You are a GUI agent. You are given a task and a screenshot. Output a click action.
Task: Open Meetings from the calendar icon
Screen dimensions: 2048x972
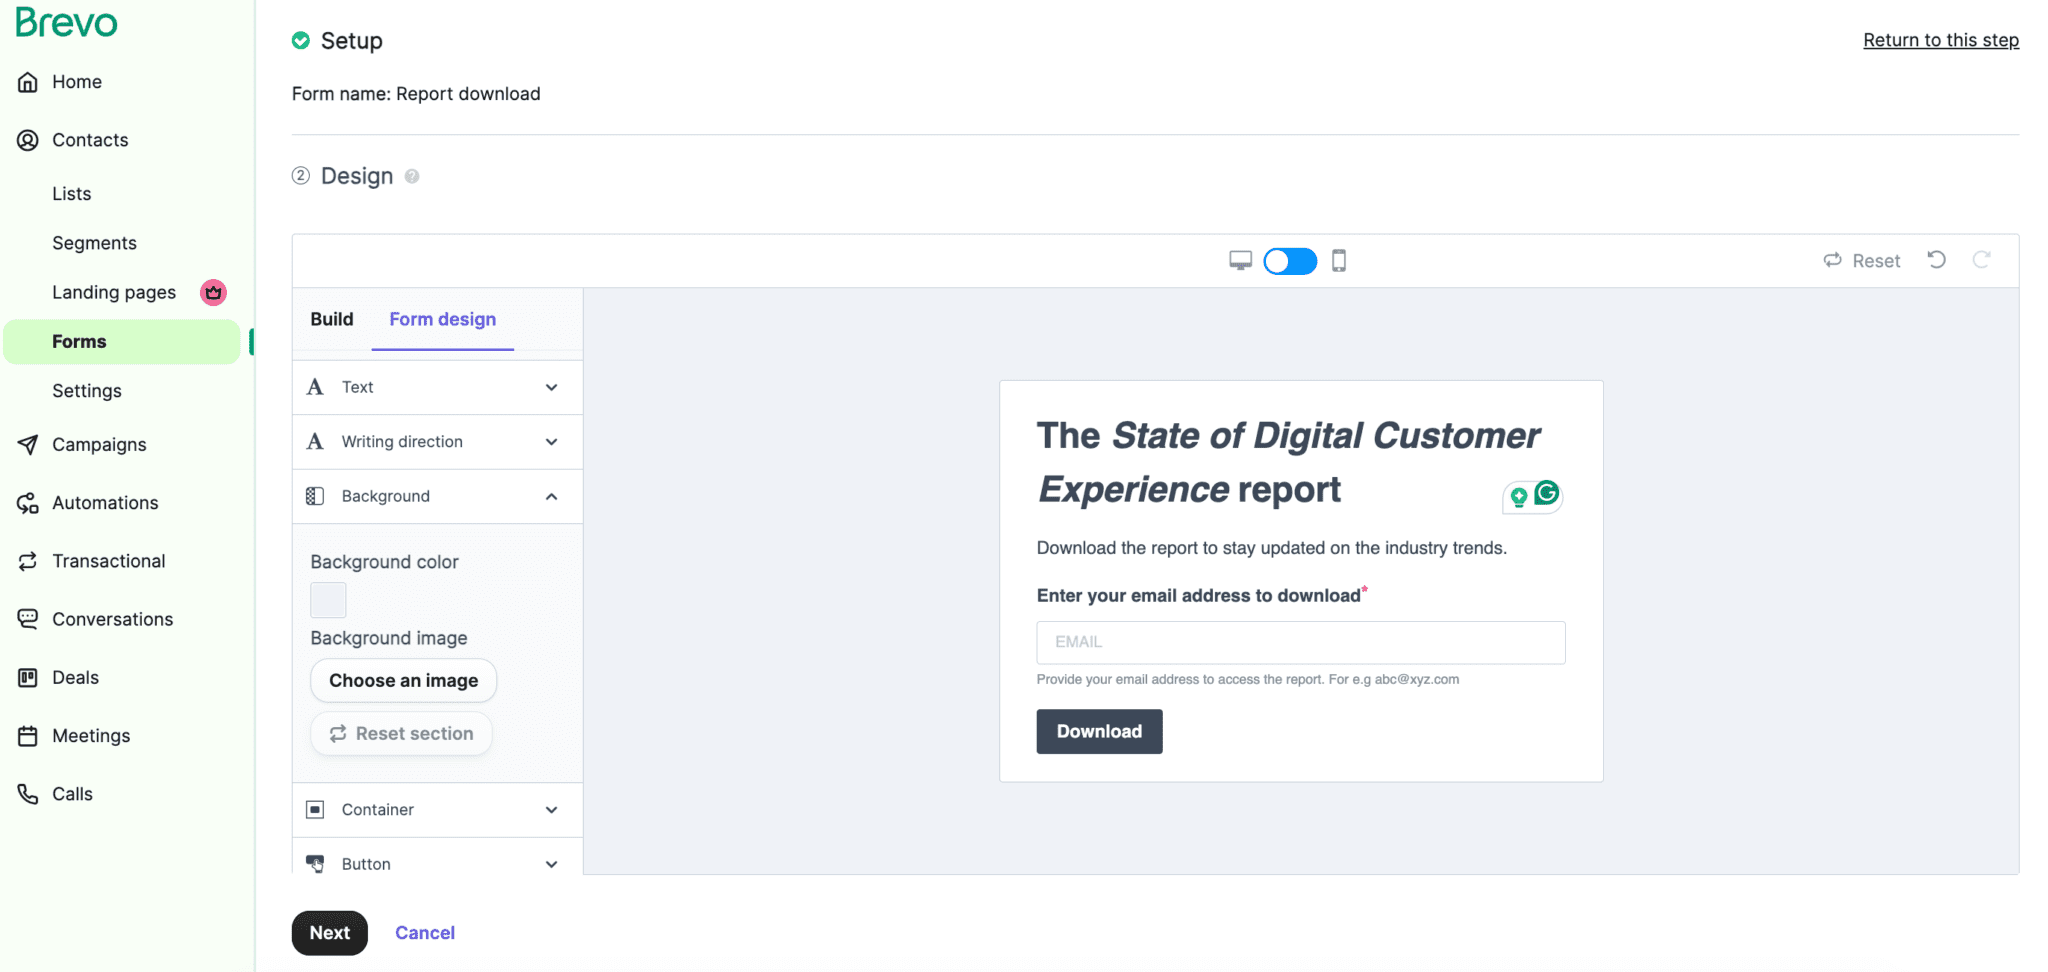[27, 735]
